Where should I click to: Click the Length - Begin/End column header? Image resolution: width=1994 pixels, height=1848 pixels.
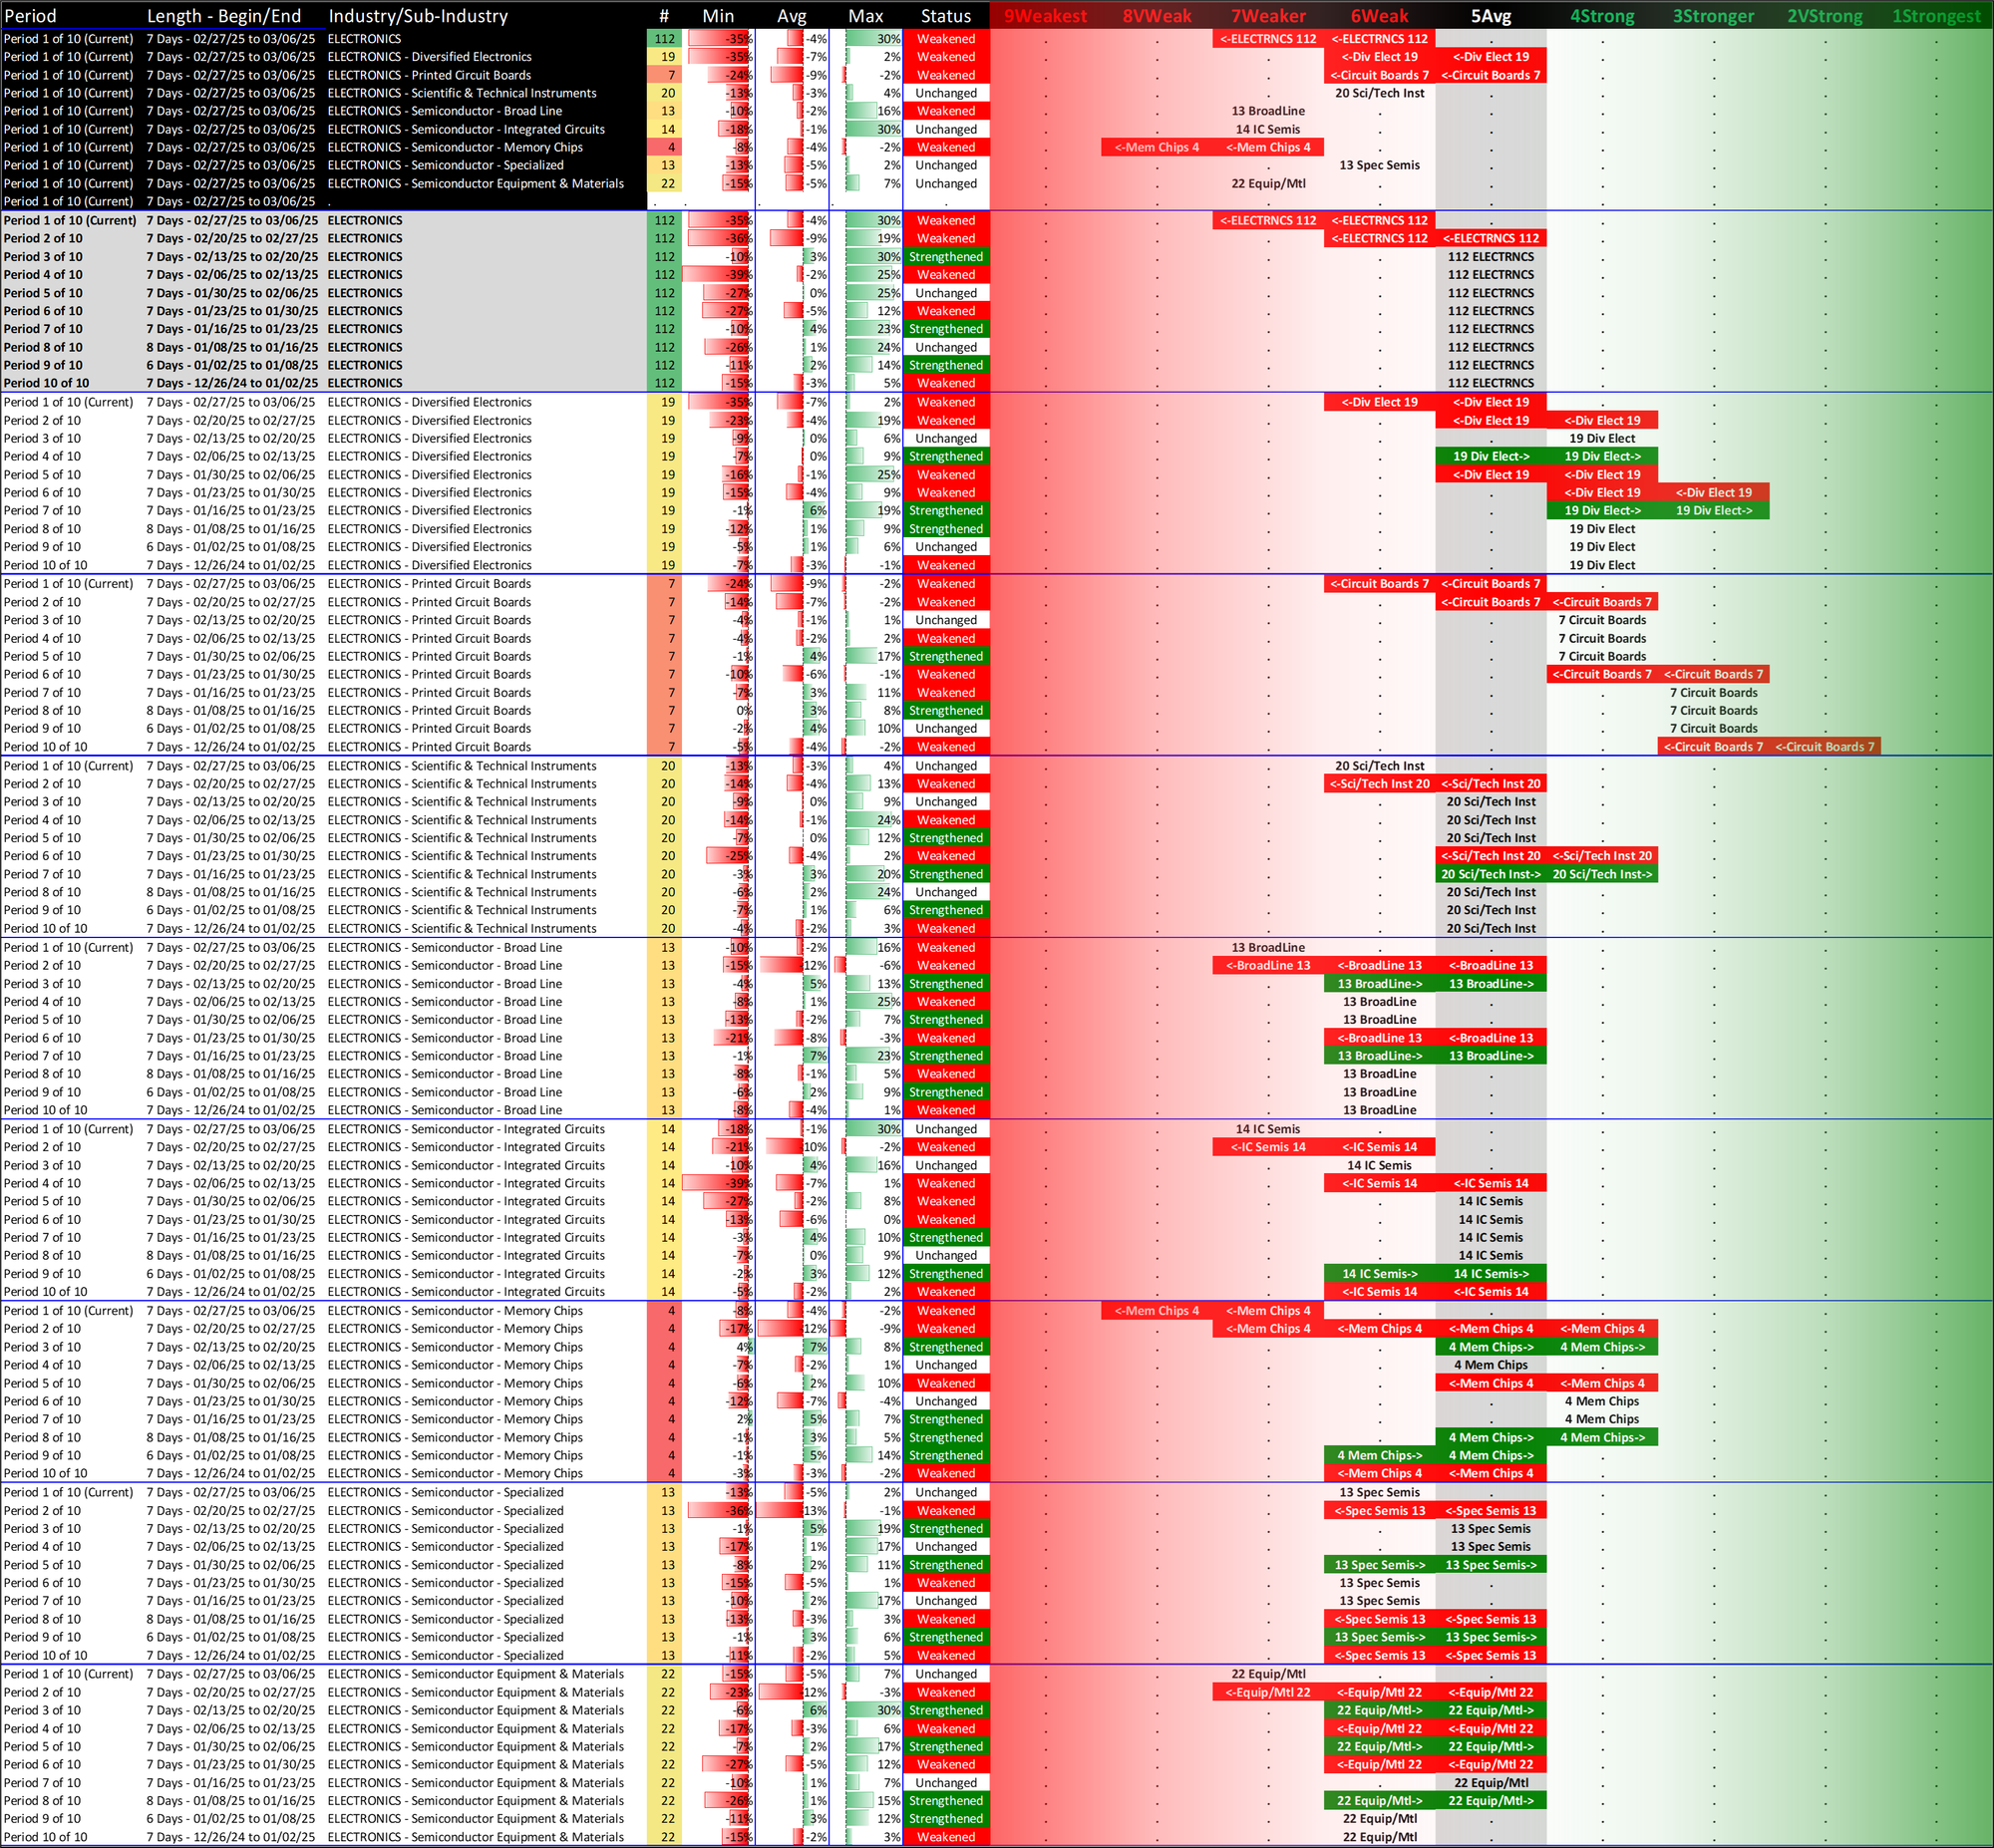click(223, 16)
